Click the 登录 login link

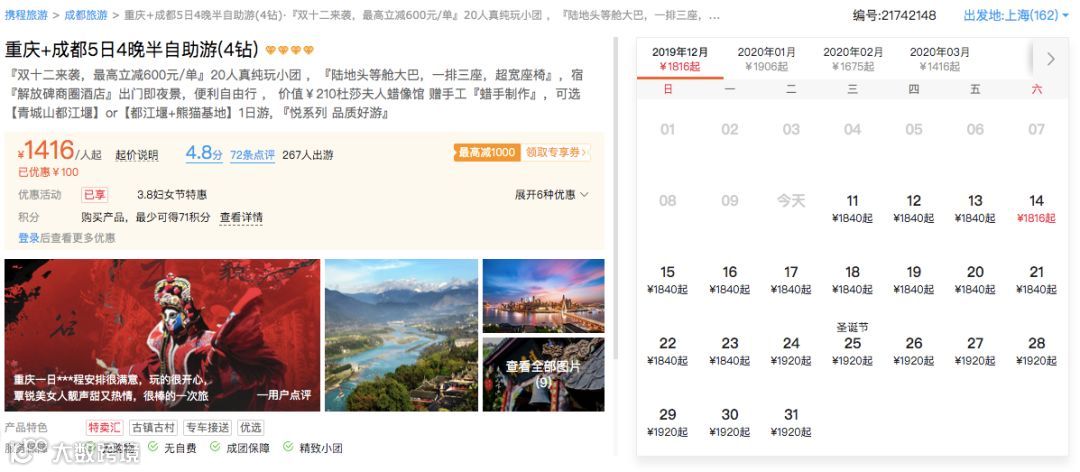[29, 238]
